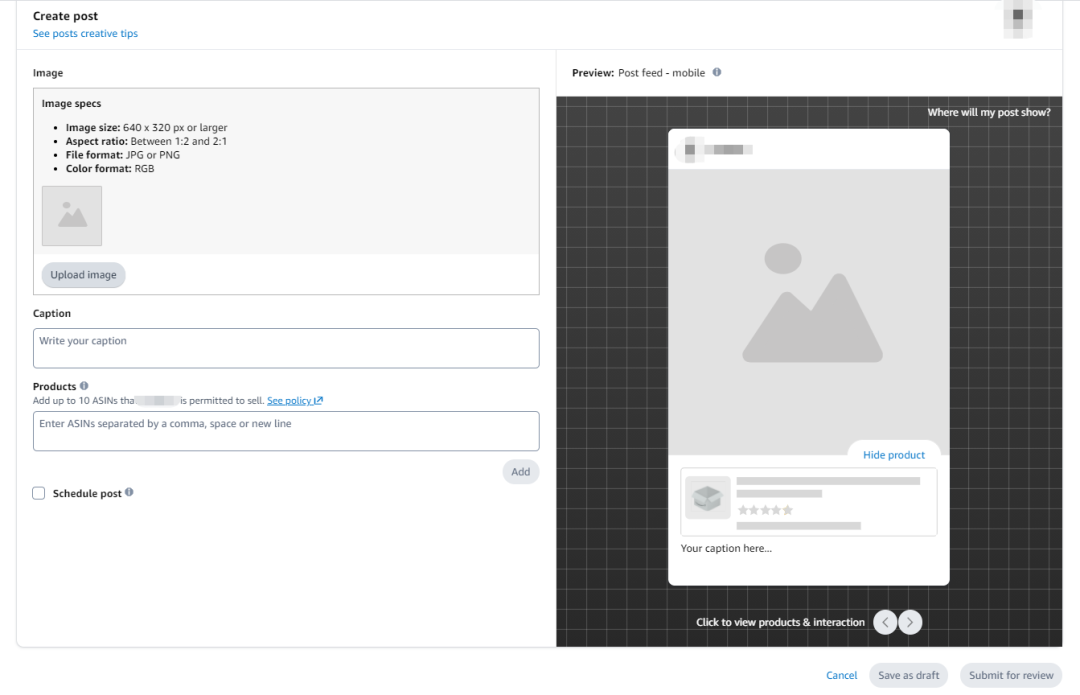
Task: Click the Save as draft button
Action: [x=908, y=675]
